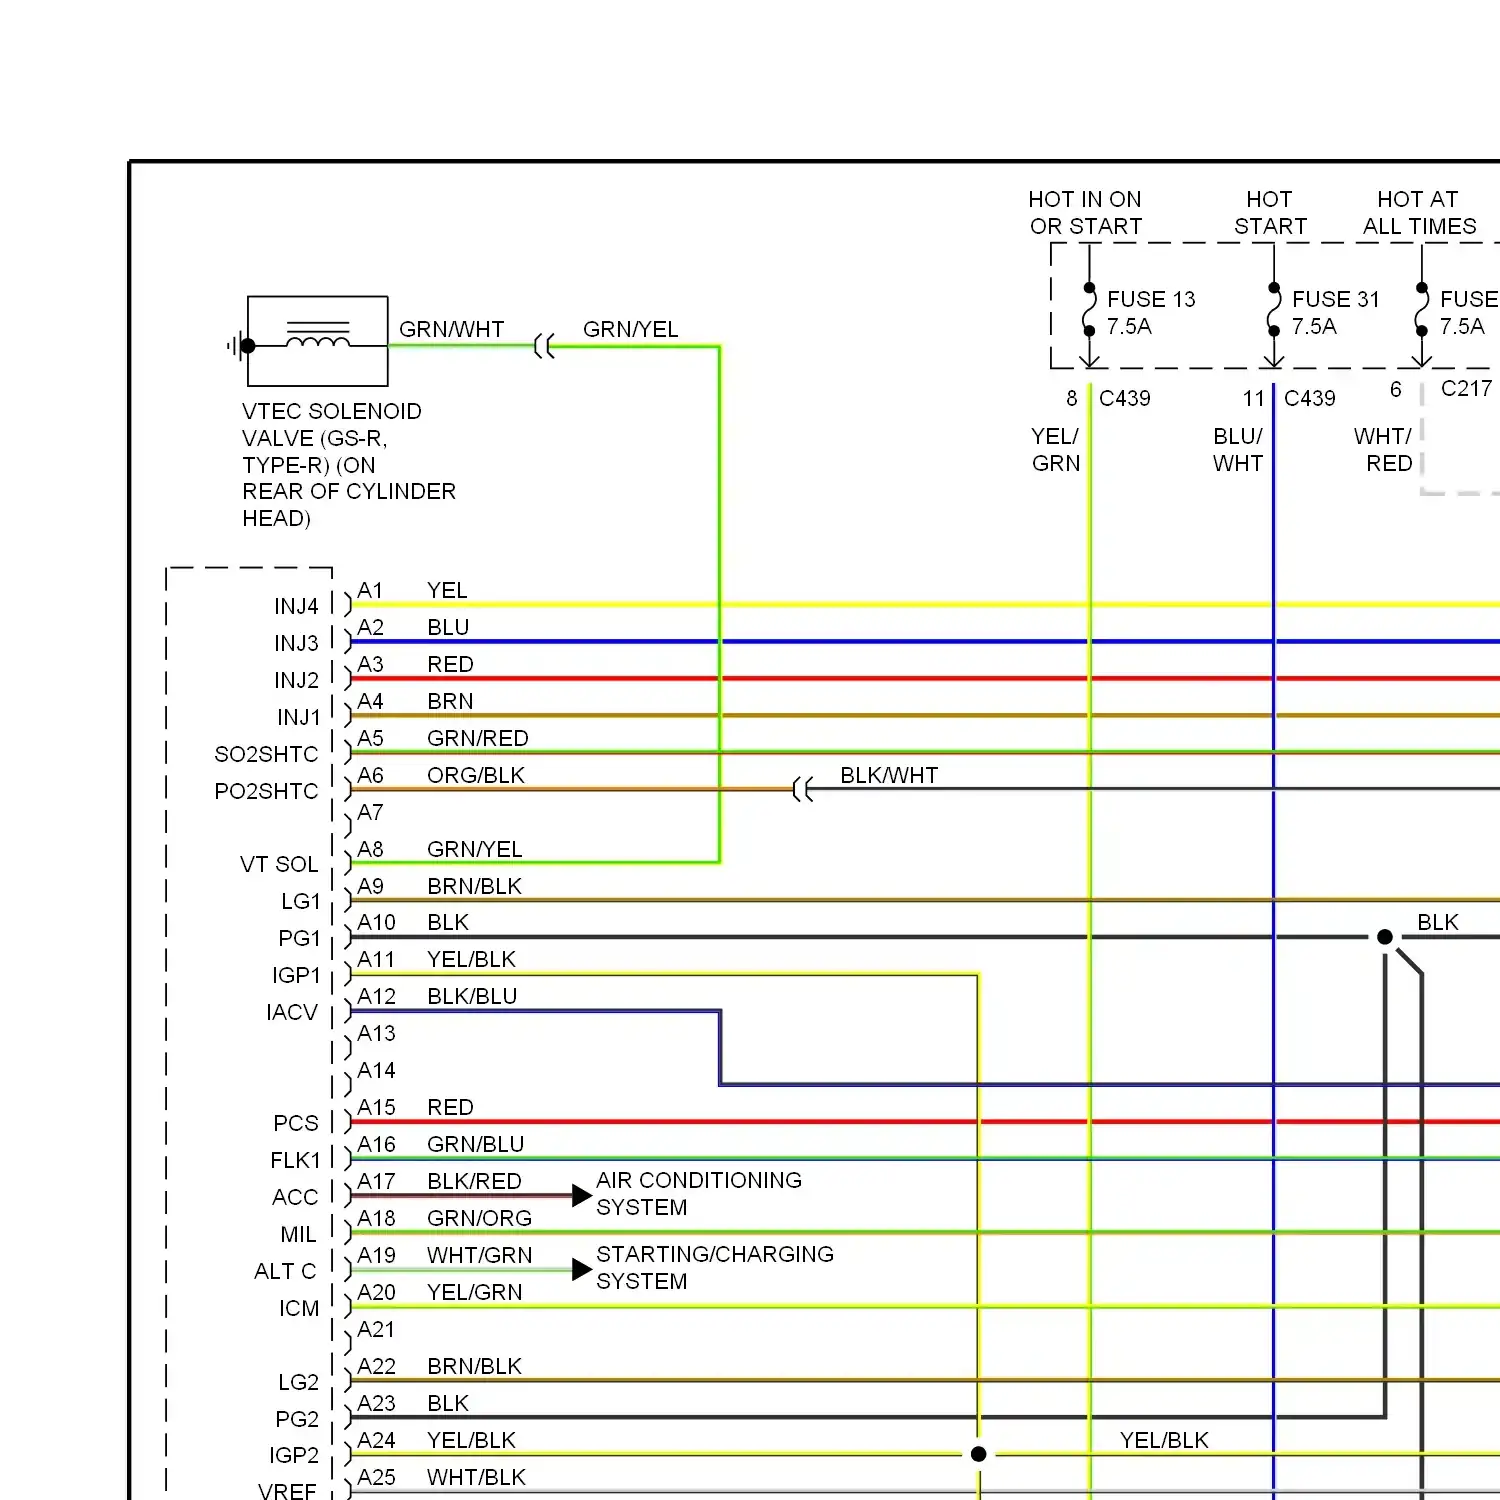Screen dimensions: 1500x1500
Task: Select the A19 WHT/GRN pin label
Action: point(445,1255)
